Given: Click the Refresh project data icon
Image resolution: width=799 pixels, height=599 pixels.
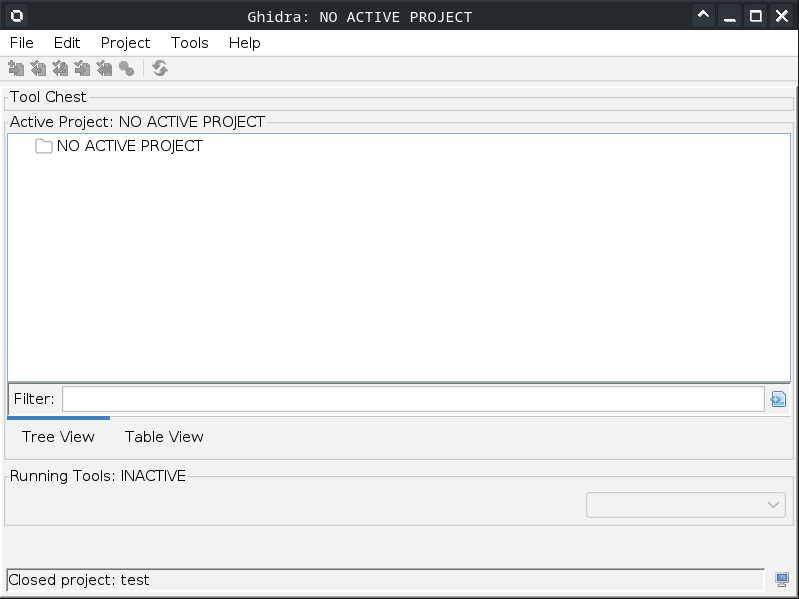Looking at the screenshot, I should click(160, 68).
